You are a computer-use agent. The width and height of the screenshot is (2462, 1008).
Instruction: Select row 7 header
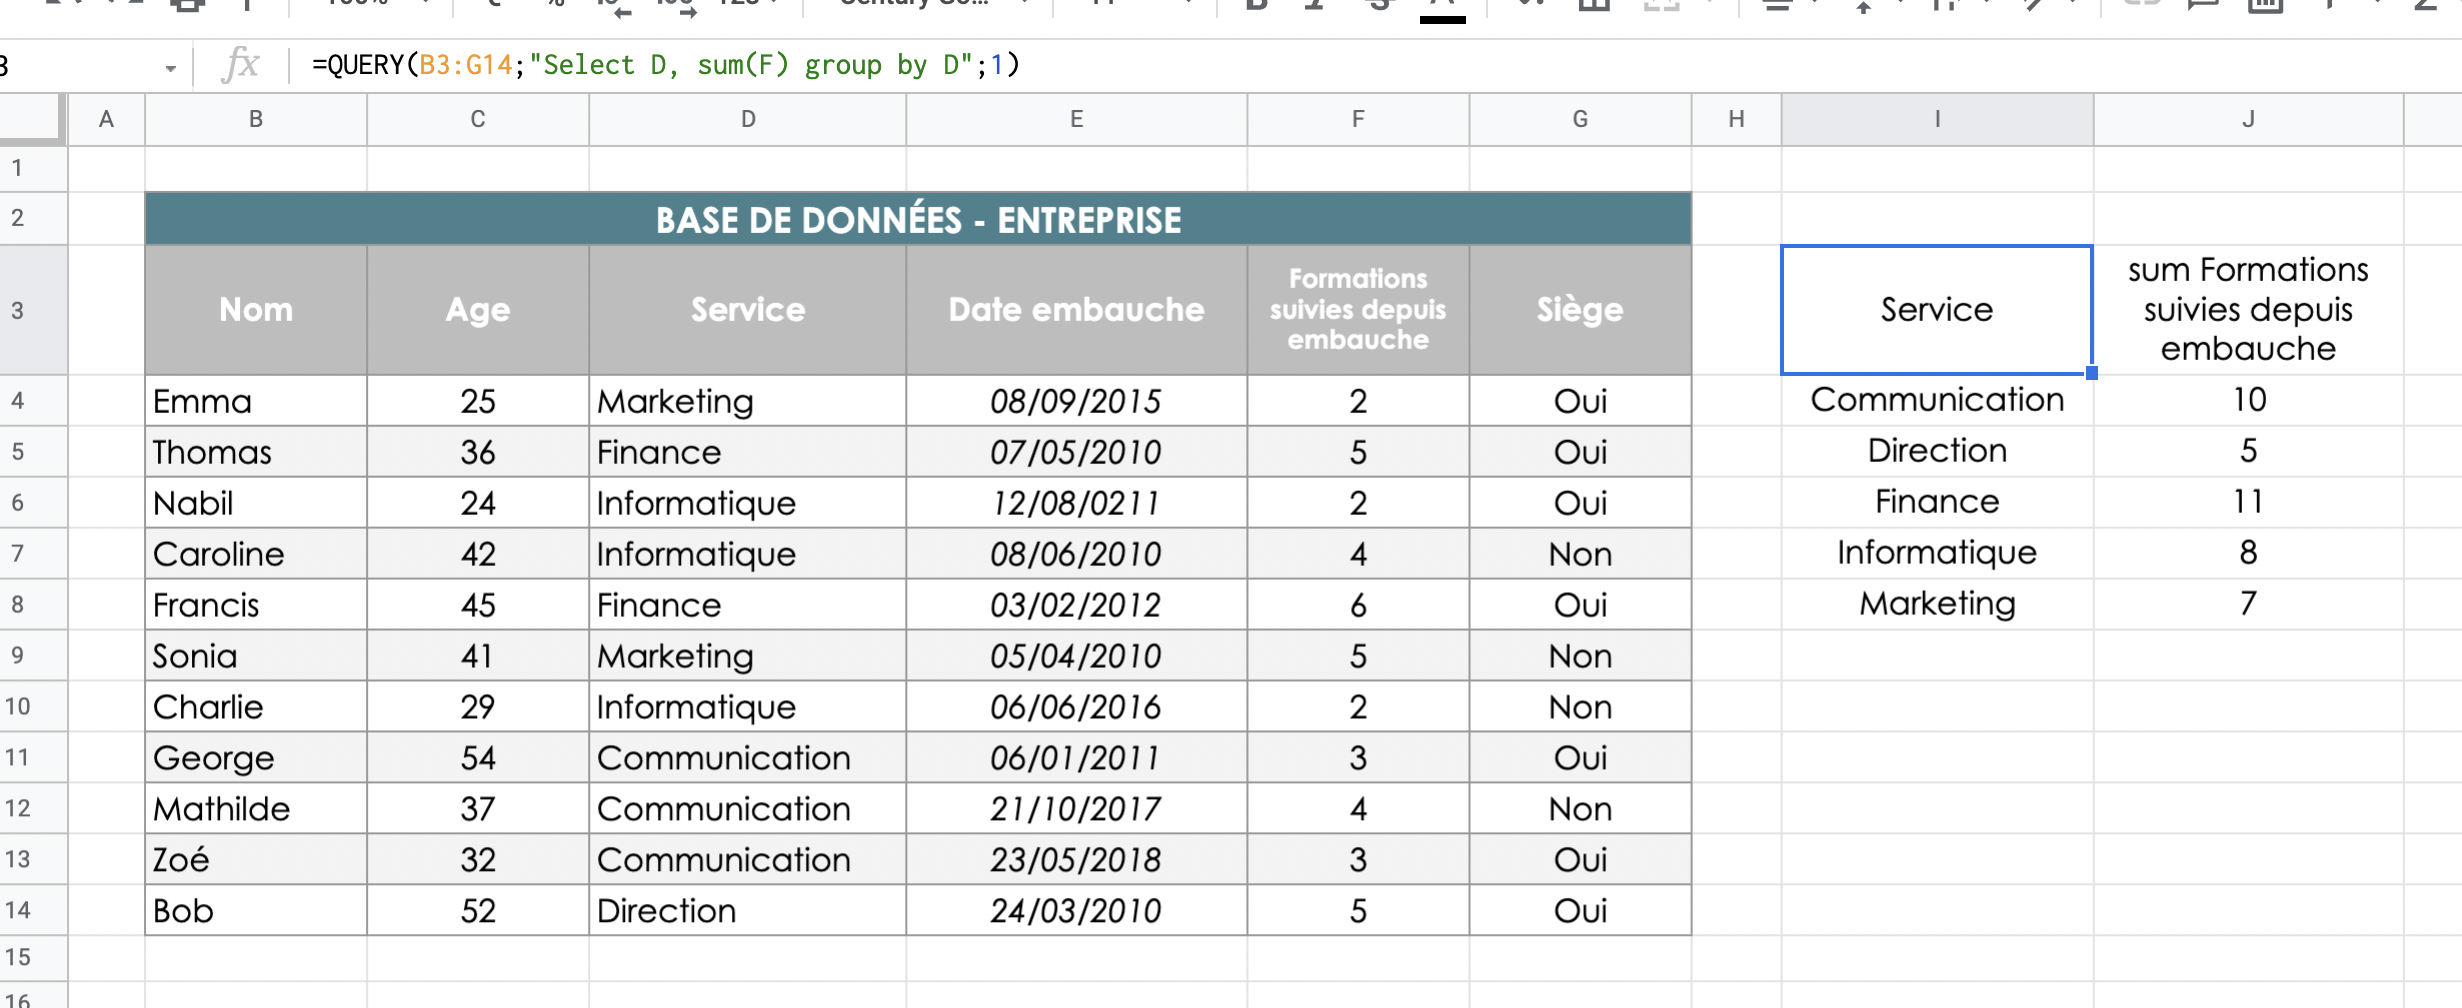pos(33,553)
